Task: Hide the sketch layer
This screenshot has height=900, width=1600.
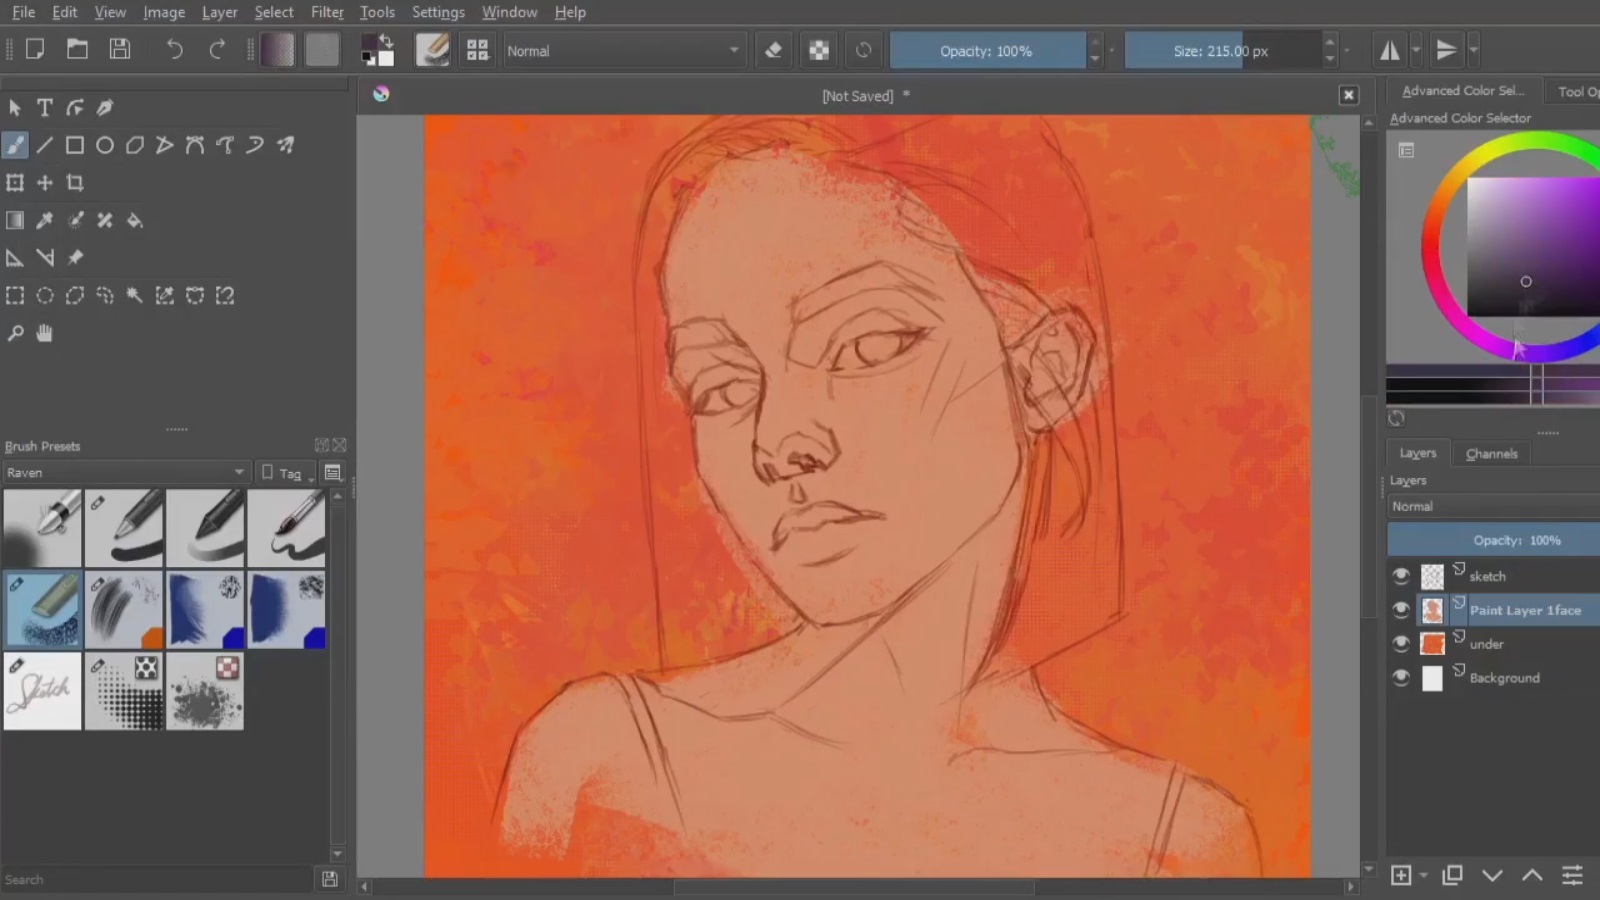Action: pos(1401,576)
